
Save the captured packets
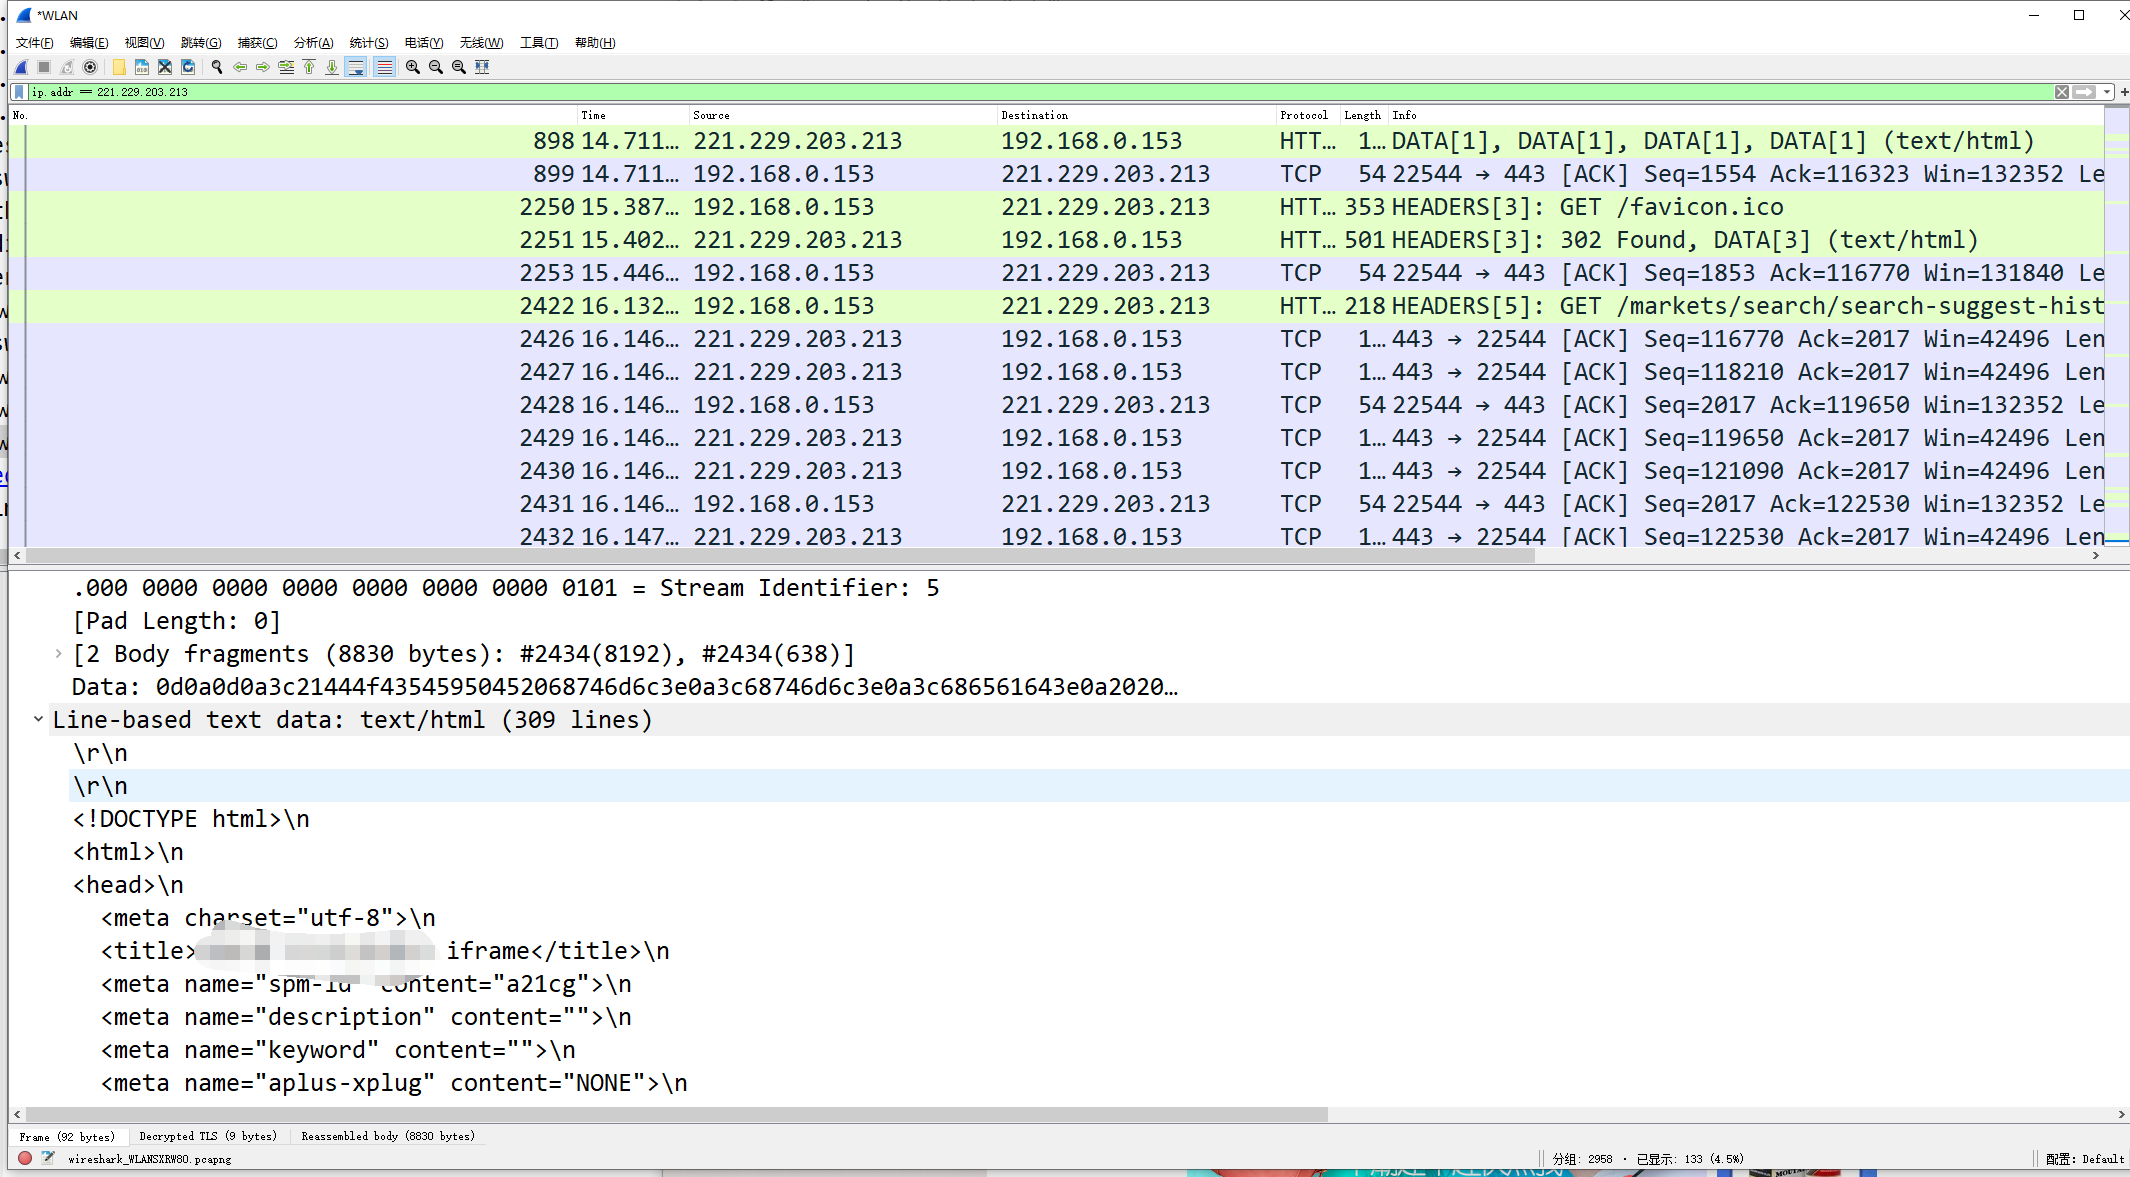point(141,67)
